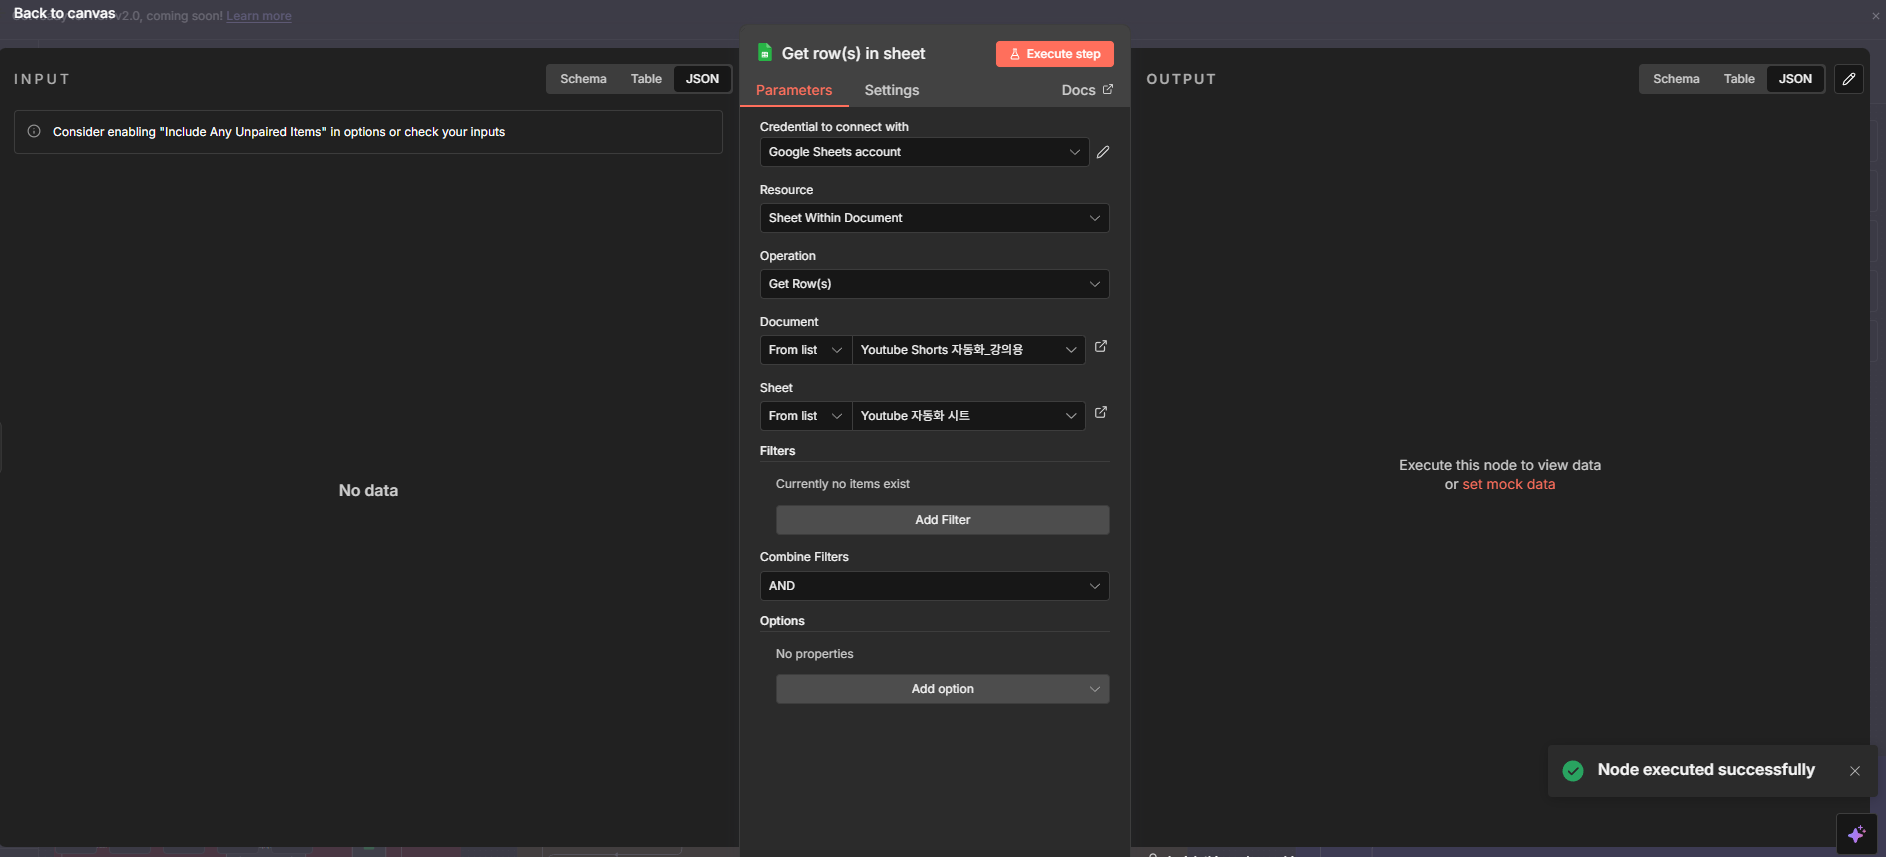Click the Filters section heading
Viewport: 1886px width, 857px height.
pyautogui.click(x=778, y=451)
